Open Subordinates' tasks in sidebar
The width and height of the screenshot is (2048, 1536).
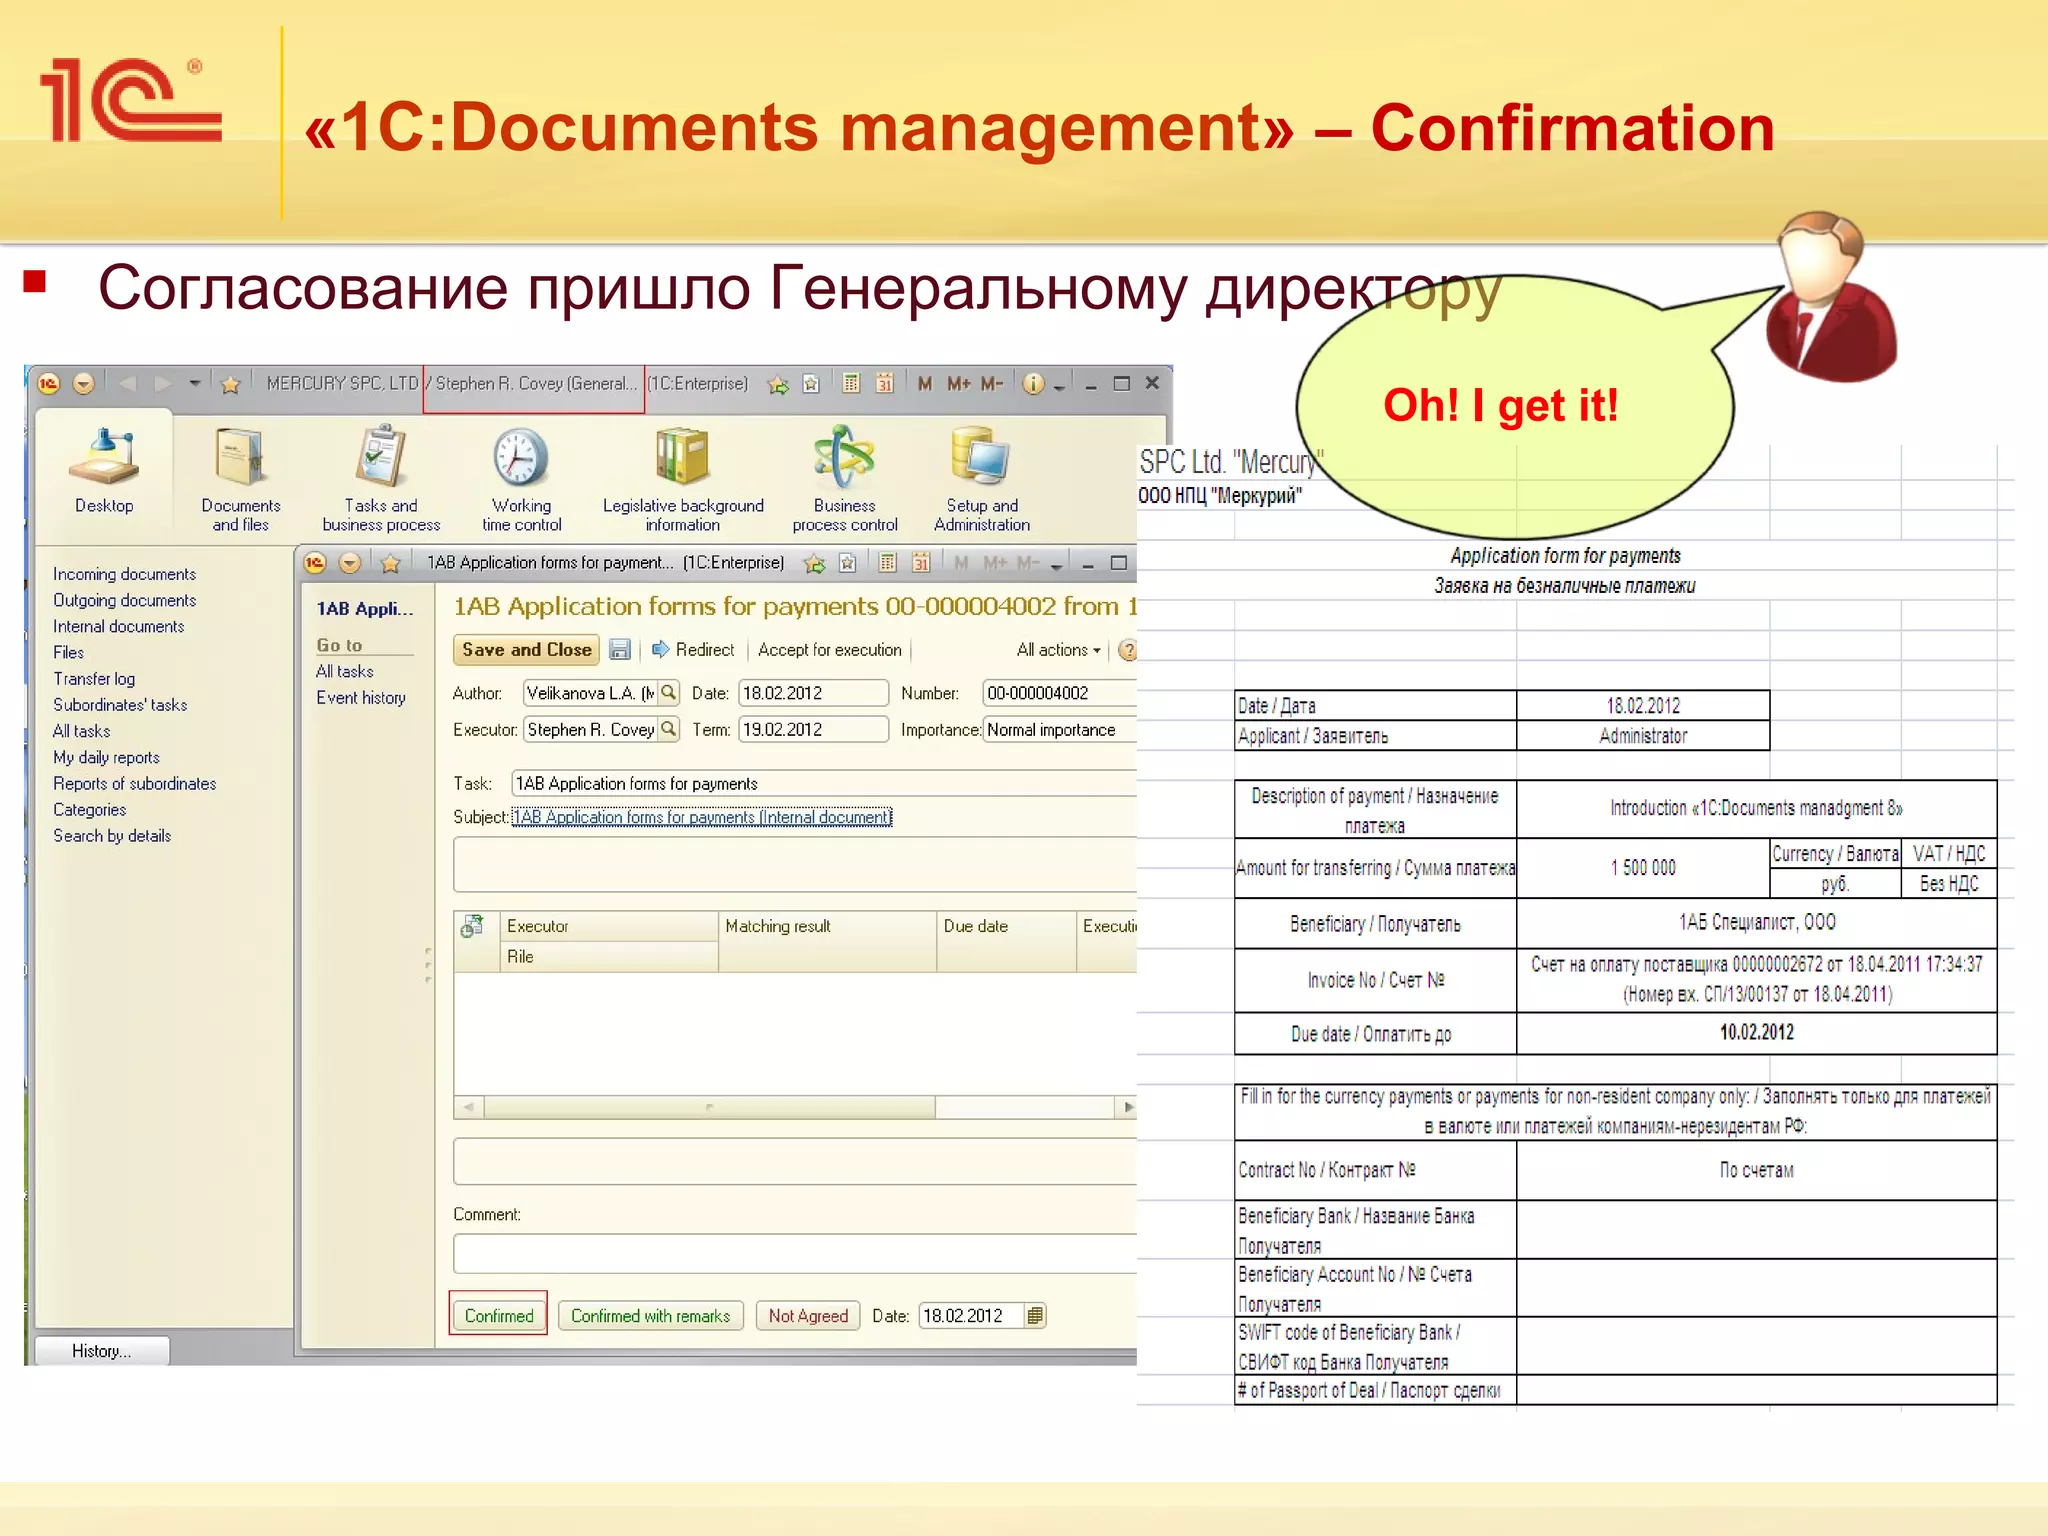click(120, 704)
